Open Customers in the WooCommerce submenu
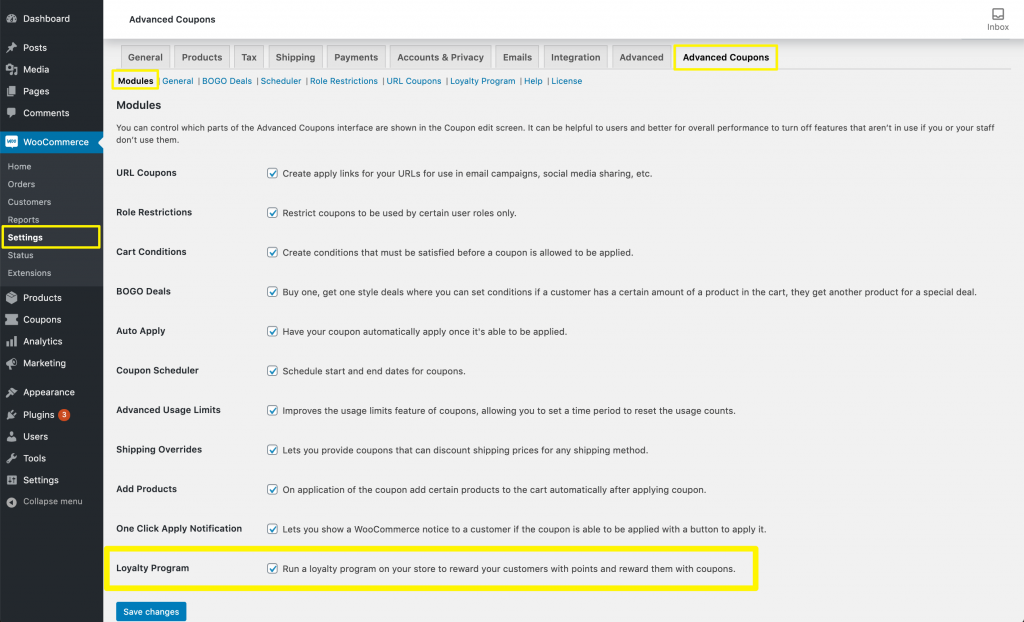The image size is (1024, 622). point(29,202)
